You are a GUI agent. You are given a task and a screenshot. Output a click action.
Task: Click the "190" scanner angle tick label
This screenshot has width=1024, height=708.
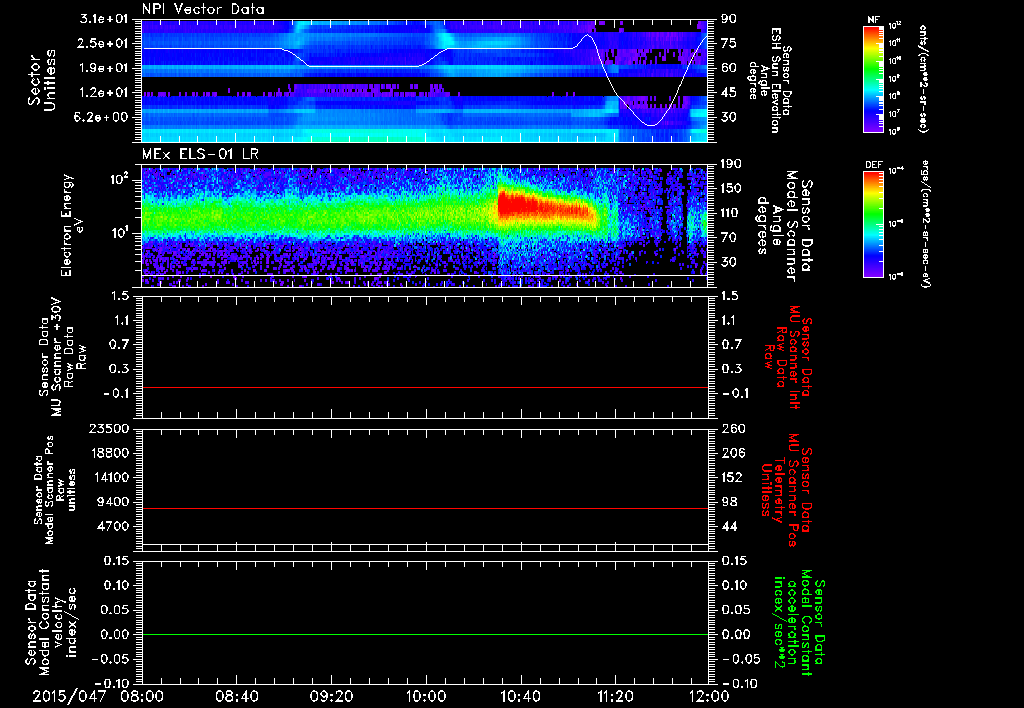click(731, 164)
